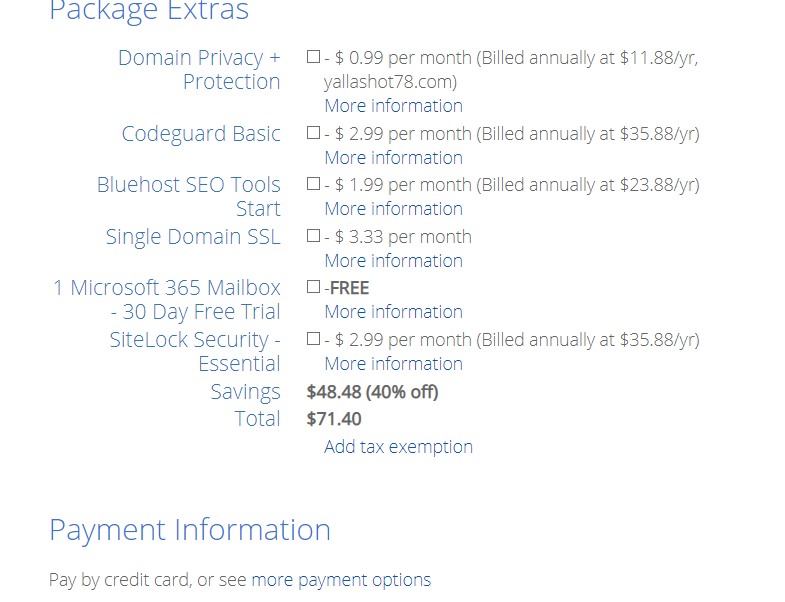Check the Bluehost SEO Tools Start option
Image resolution: width=785 pixels, height=602 pixels.
[313, 184]
